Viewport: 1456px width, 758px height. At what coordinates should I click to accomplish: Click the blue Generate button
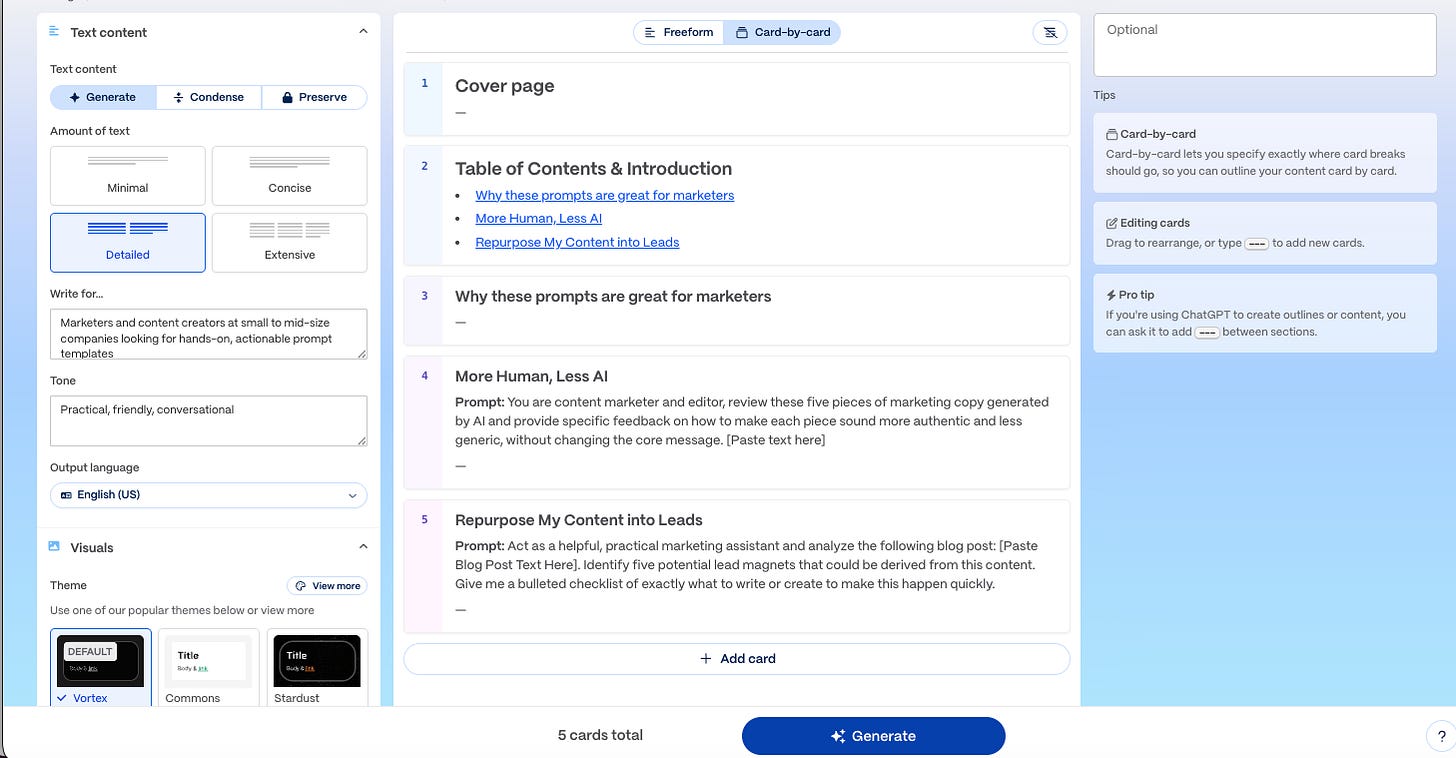point(873,736)
